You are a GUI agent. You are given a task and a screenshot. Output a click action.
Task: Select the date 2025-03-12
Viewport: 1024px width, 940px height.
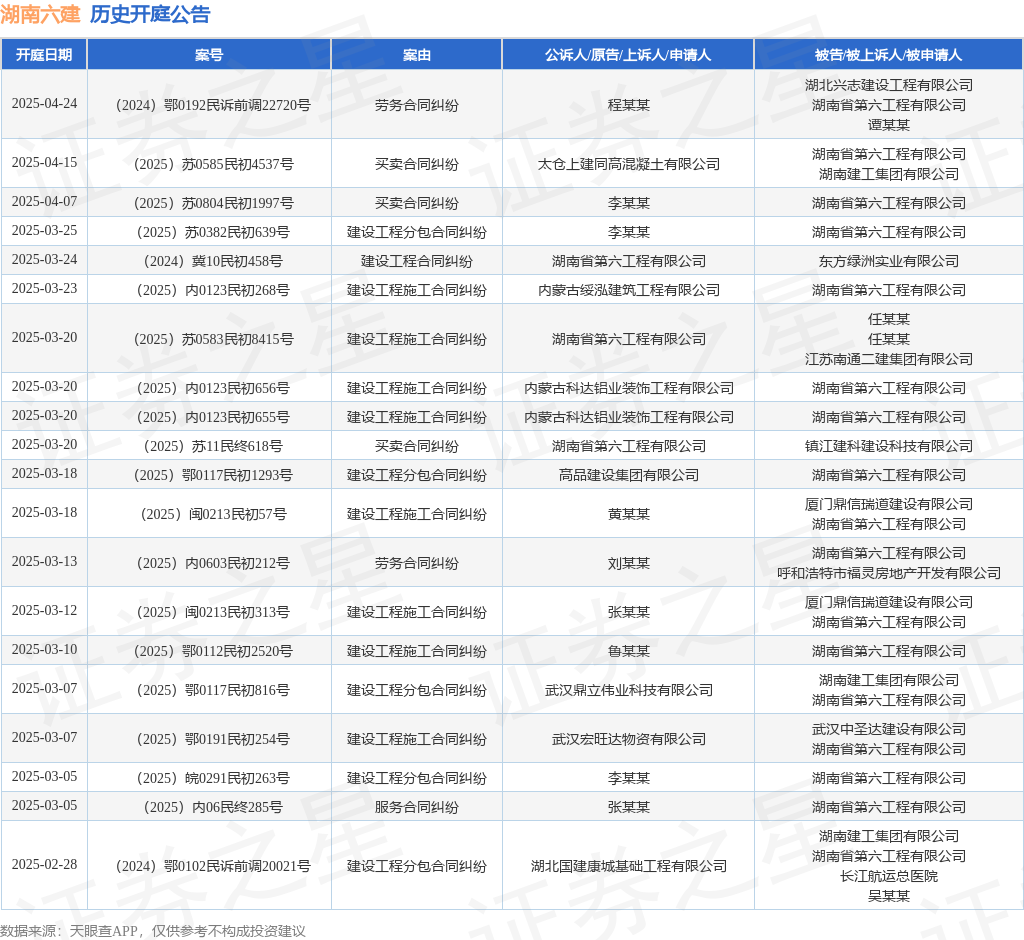tap(44, 611)
